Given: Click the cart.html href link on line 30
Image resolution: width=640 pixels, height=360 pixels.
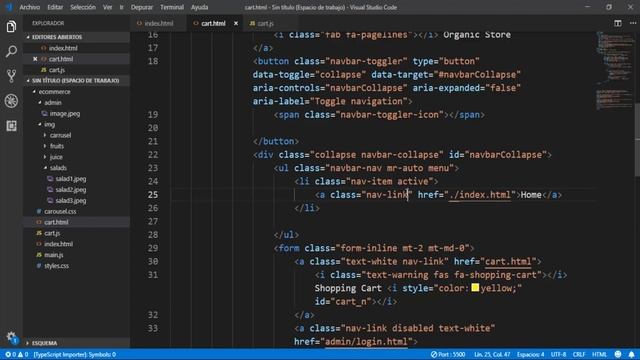Looking at the screenshot, I should click(508, 262).
